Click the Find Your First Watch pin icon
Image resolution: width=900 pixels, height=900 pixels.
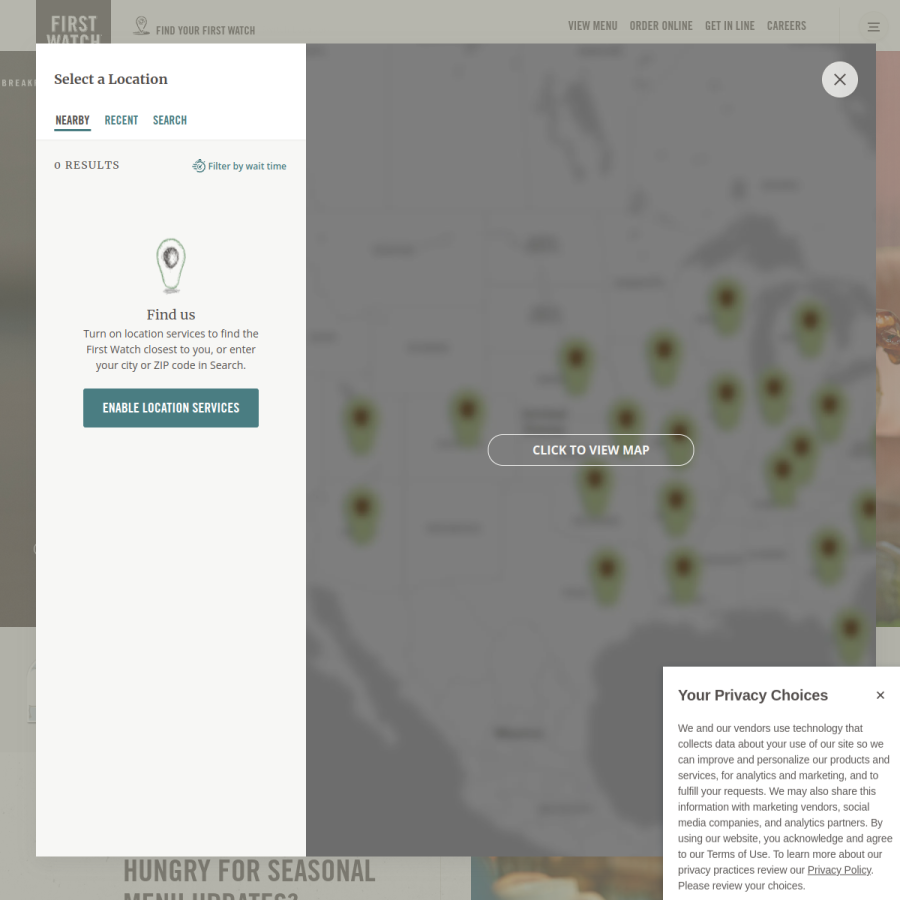pos(141,26)
